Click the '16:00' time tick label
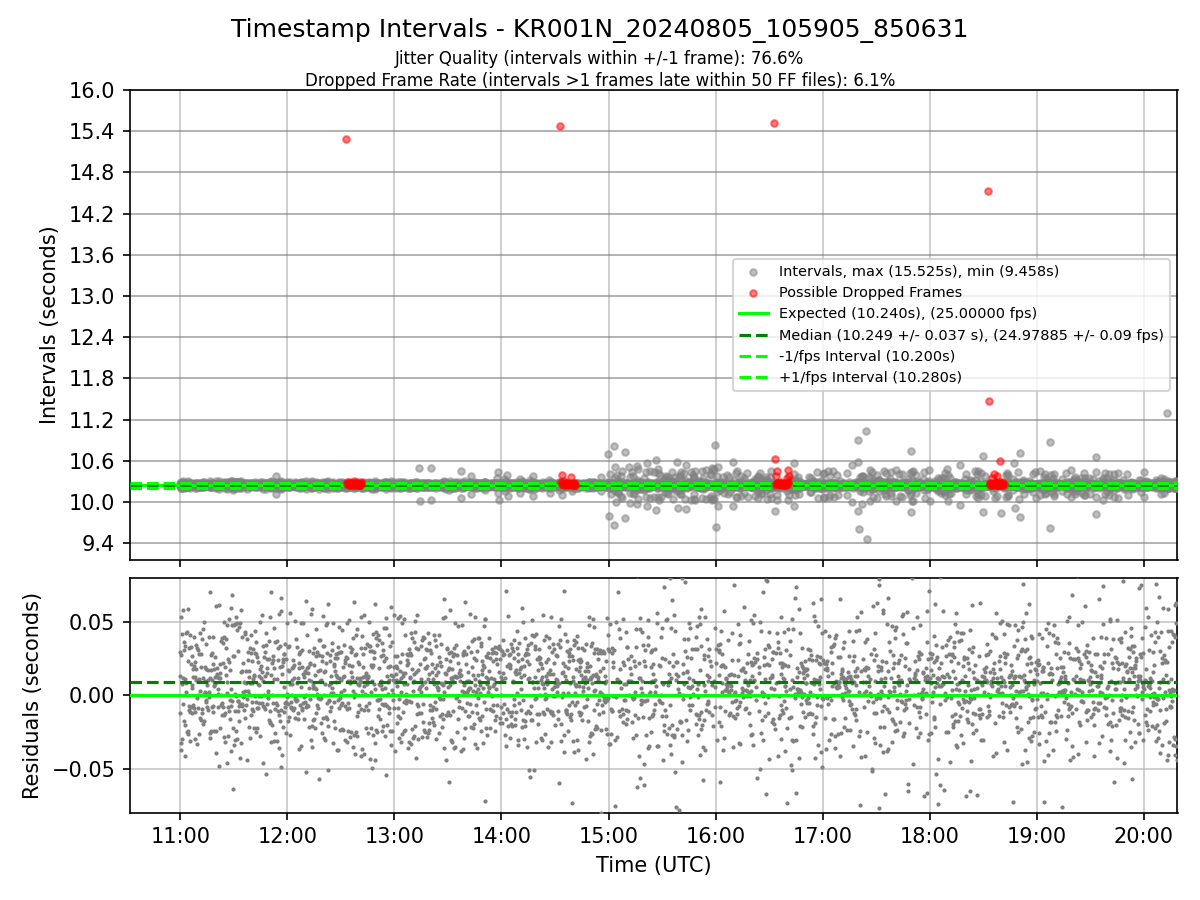 click(716, 835)
